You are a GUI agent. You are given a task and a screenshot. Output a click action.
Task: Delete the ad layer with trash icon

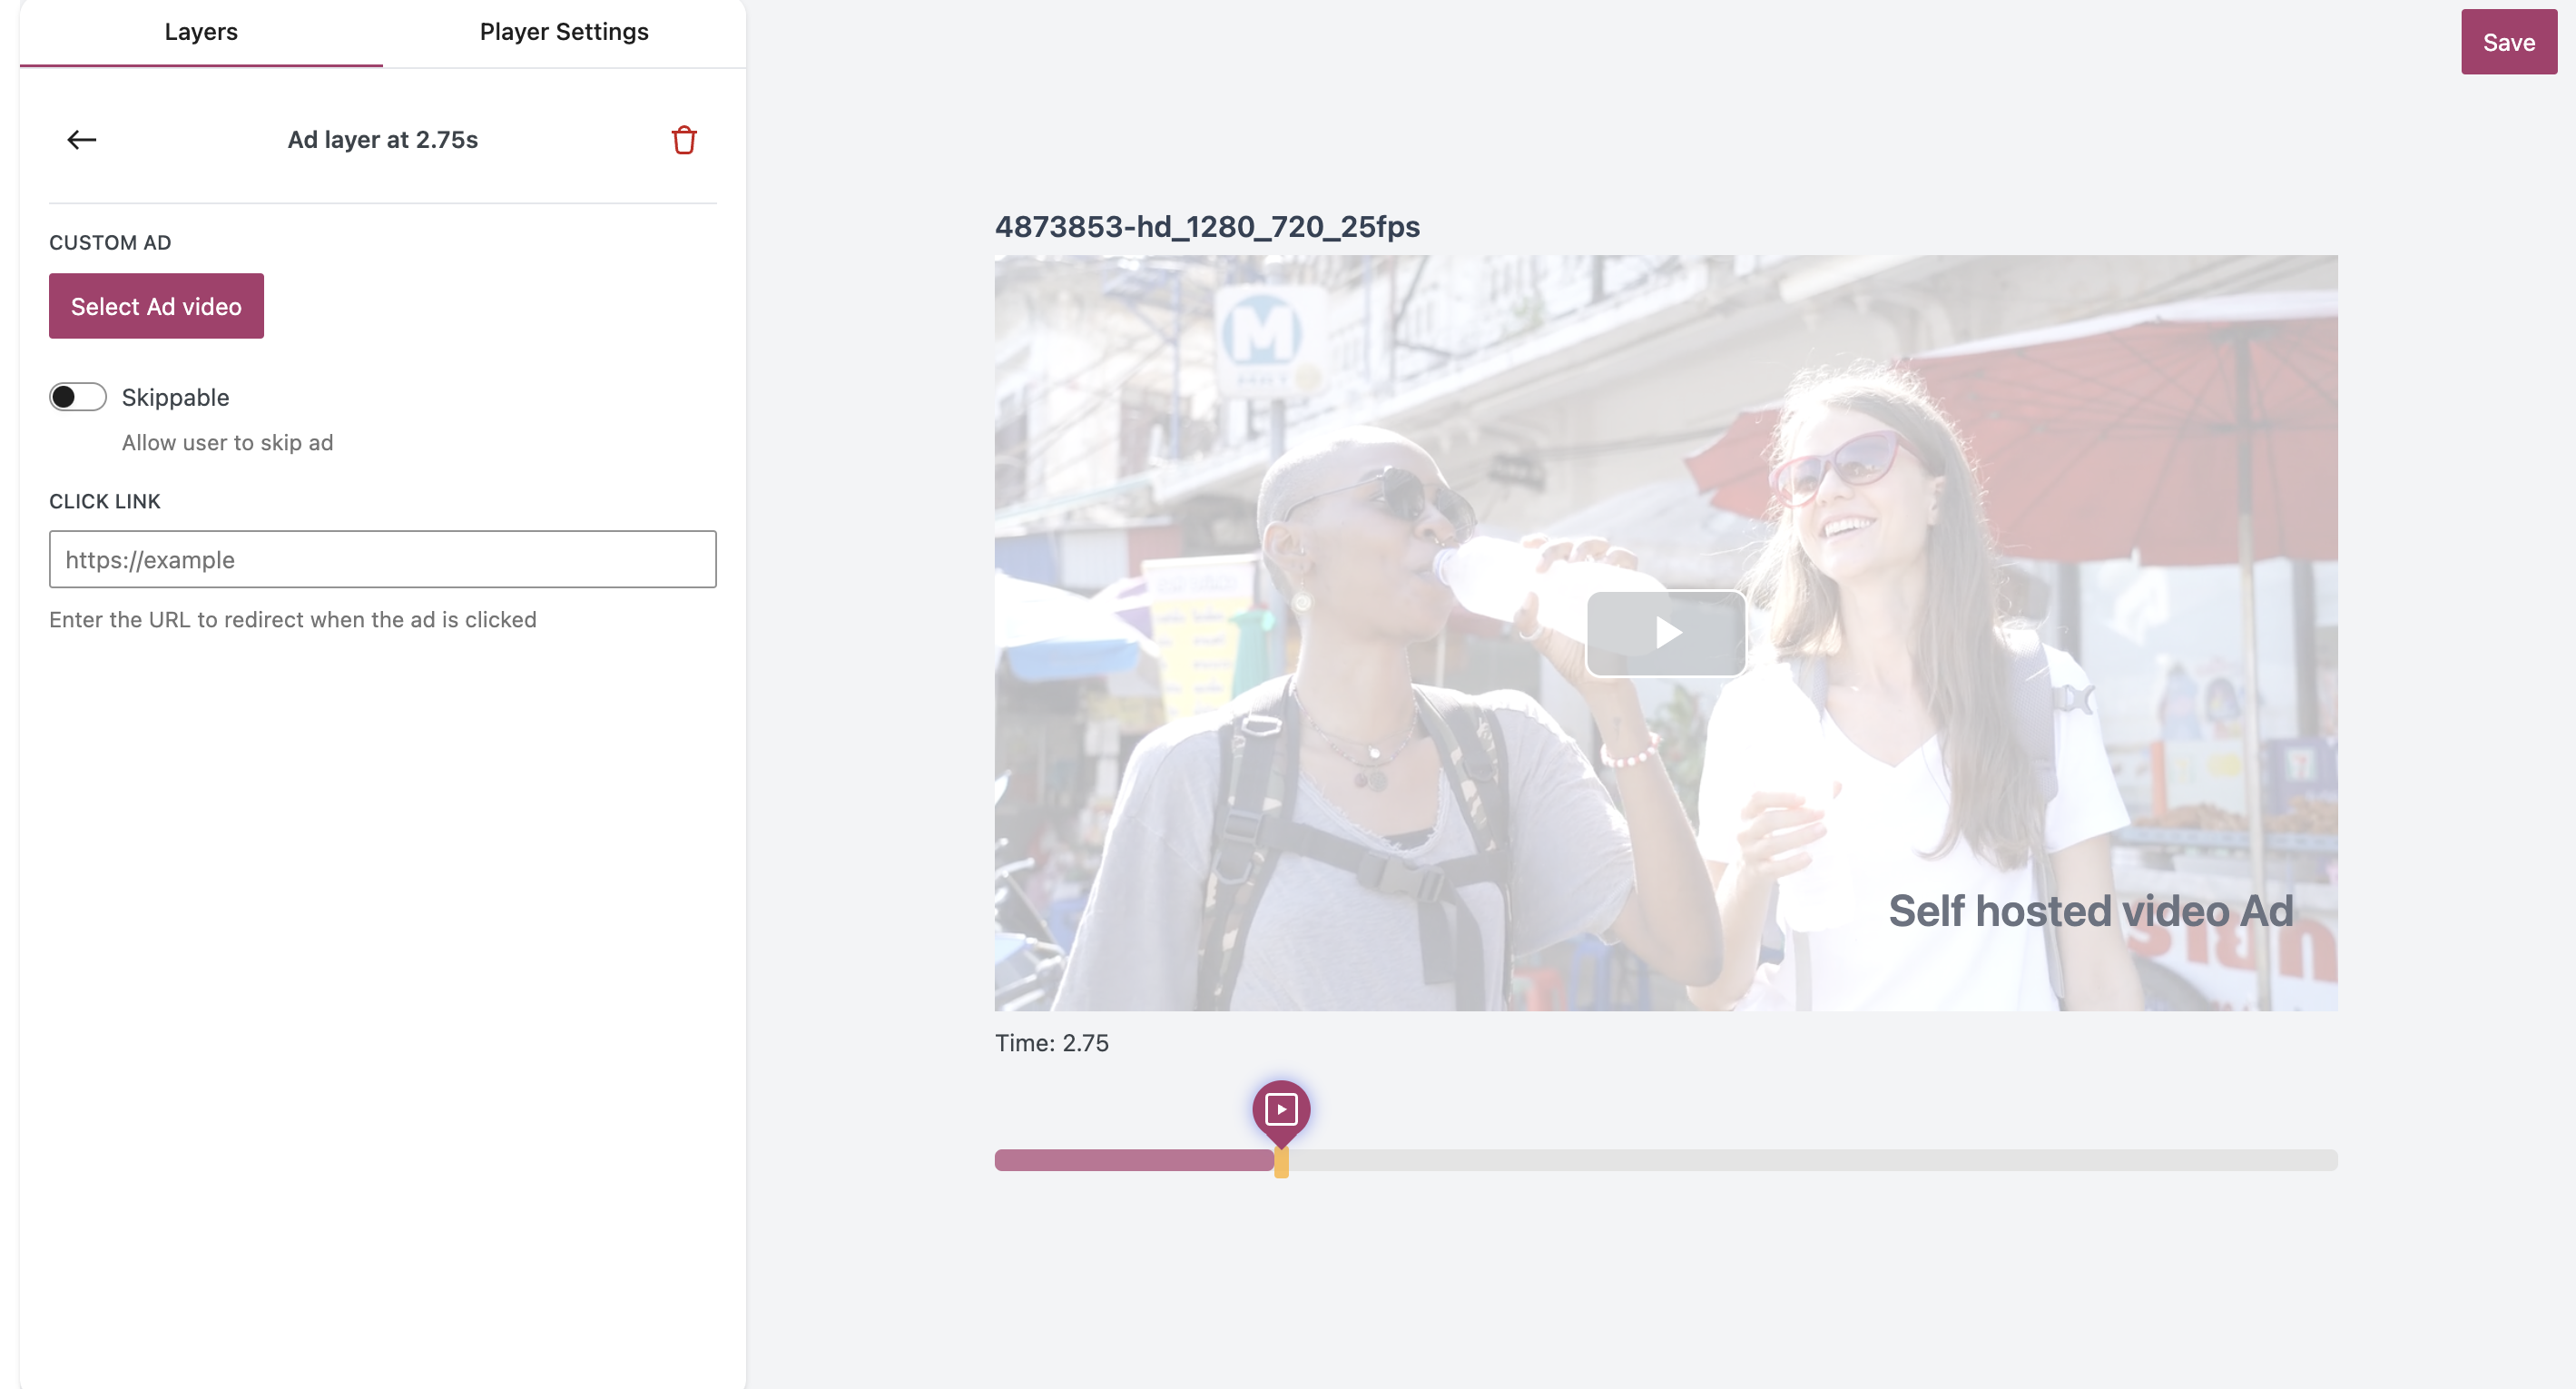(x=684, y=140)
